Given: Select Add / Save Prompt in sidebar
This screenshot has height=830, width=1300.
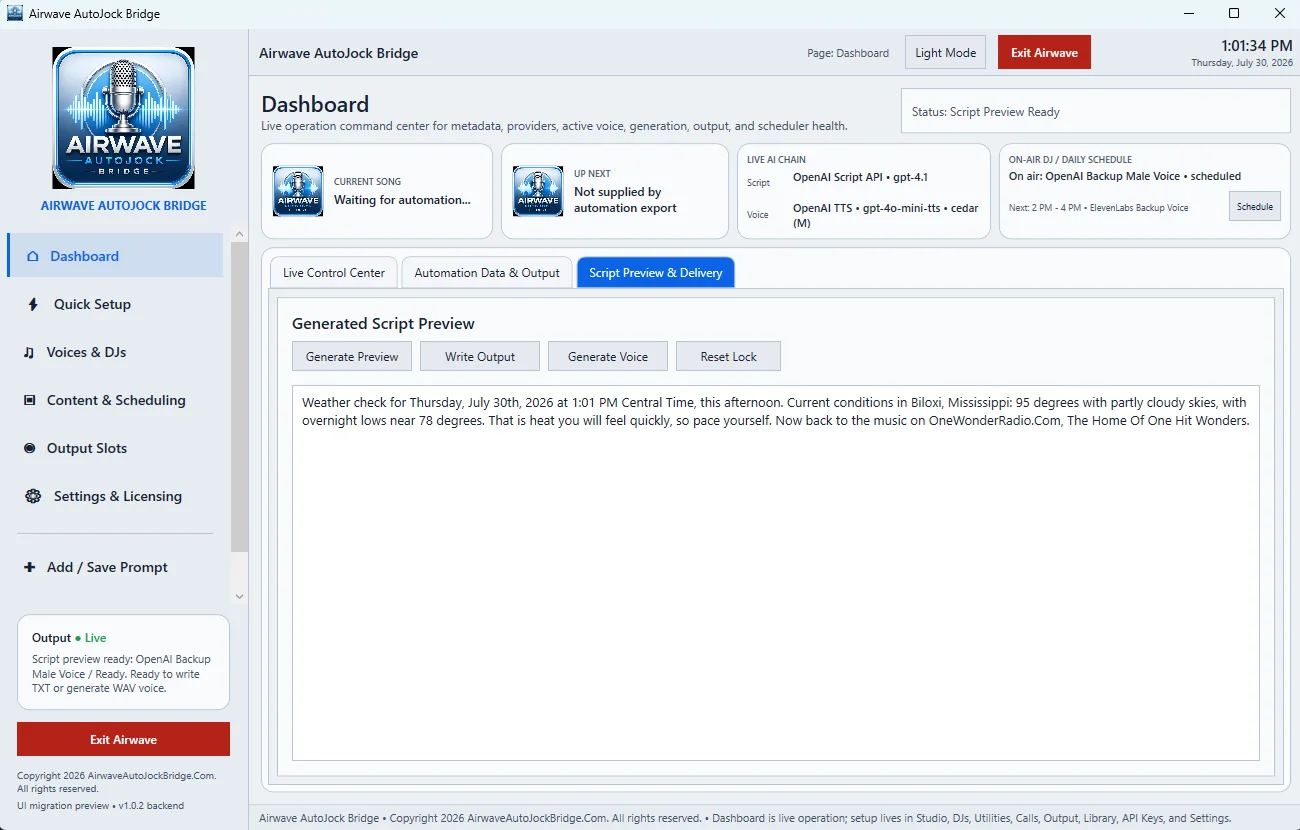Looking at the screenshot, I should (x=115, y=567).
